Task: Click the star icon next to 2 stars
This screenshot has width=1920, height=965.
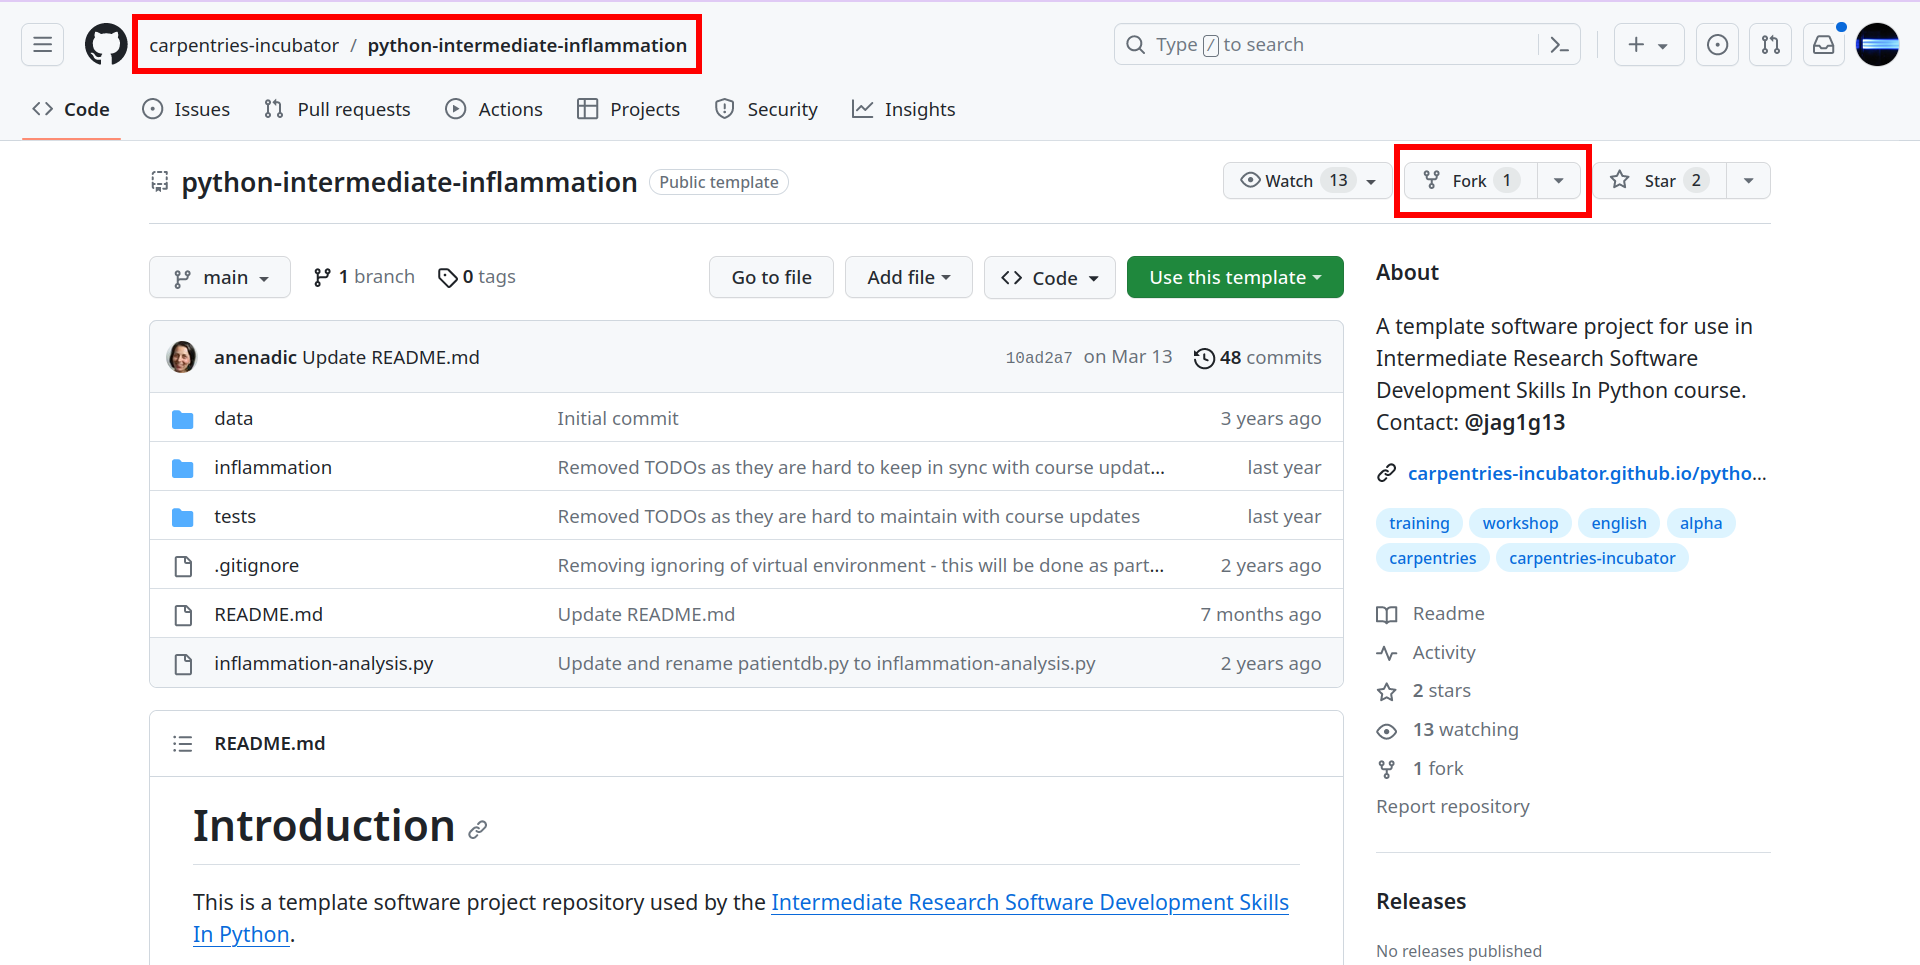Action: (1386, 692)
